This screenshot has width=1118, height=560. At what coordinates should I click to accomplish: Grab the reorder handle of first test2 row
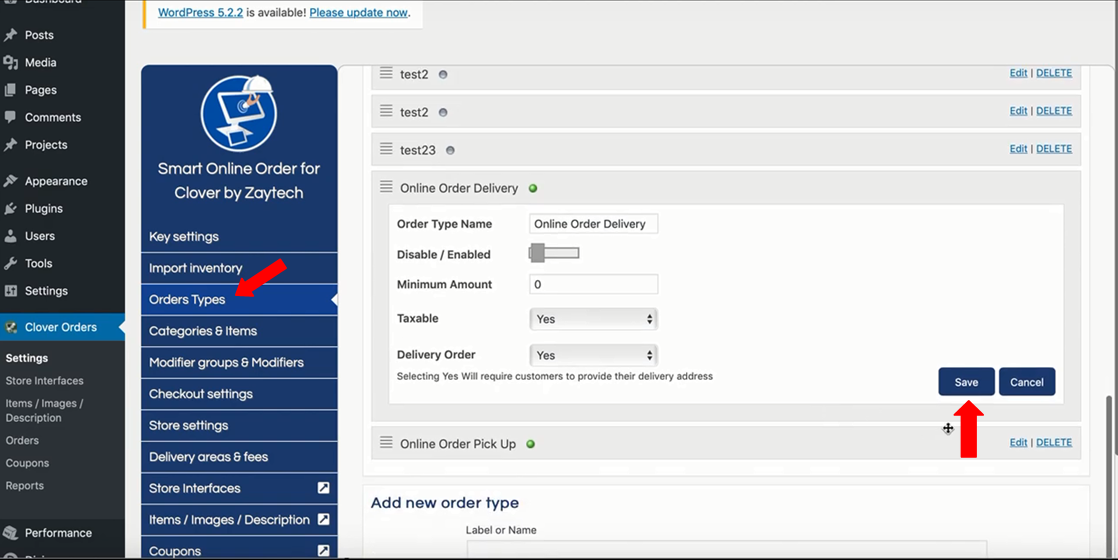386,73
